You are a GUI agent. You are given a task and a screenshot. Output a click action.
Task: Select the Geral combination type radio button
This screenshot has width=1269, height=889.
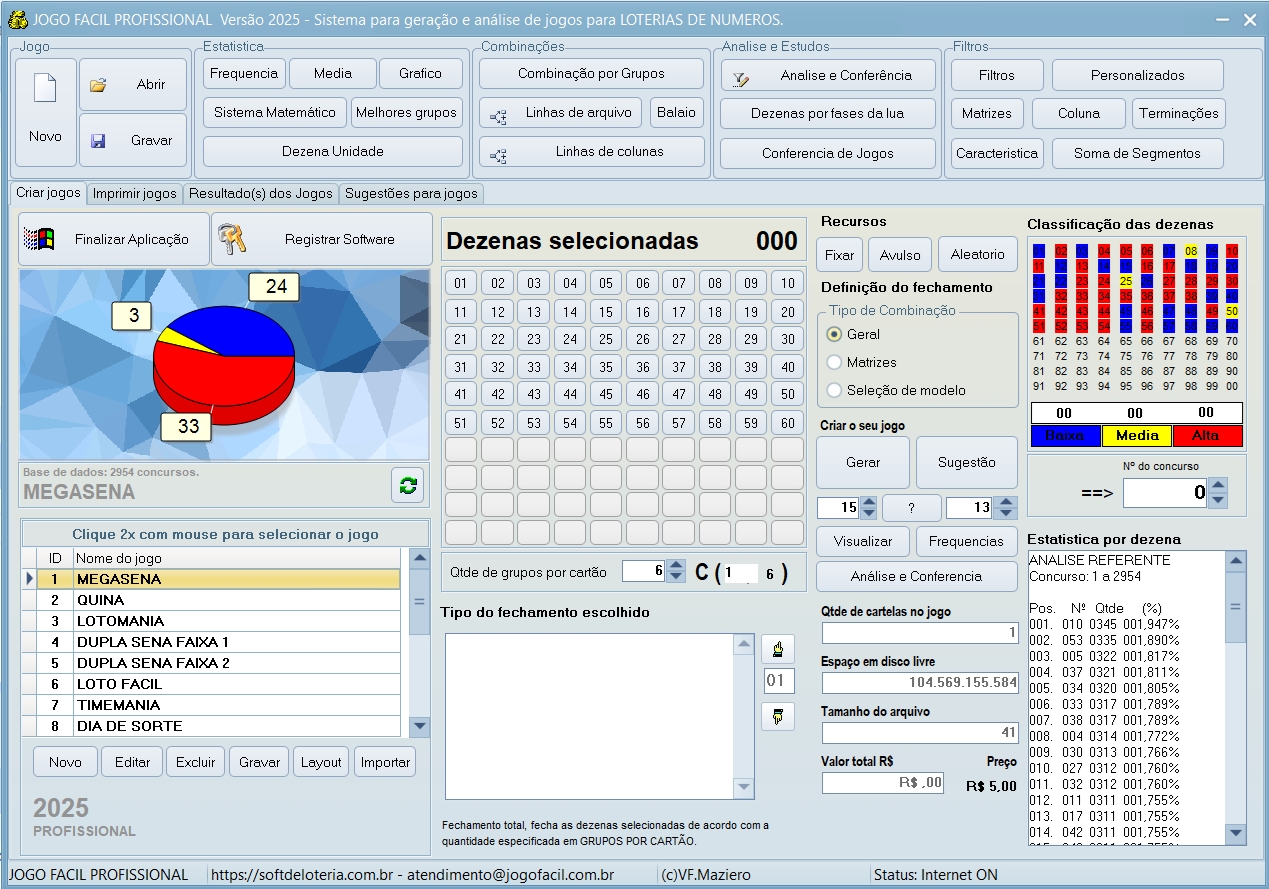tap(834, 334)
